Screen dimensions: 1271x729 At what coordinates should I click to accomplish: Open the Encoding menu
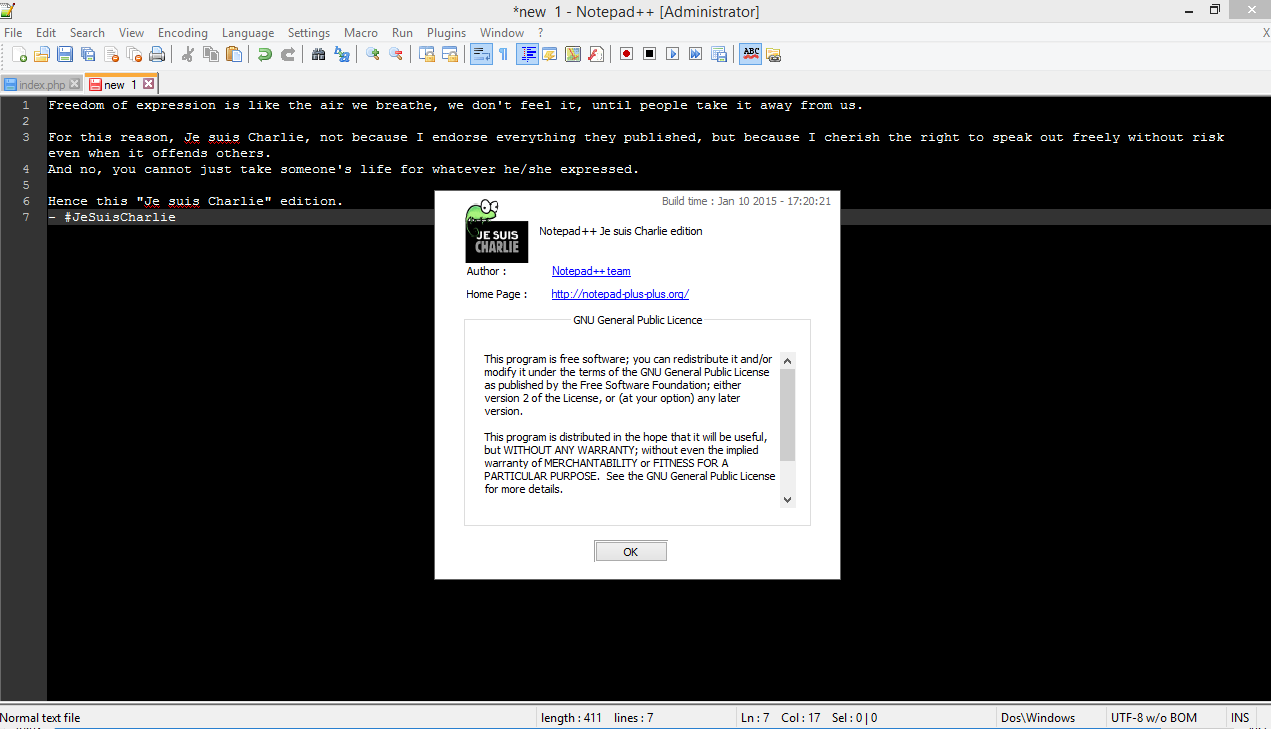click(183, 33)
